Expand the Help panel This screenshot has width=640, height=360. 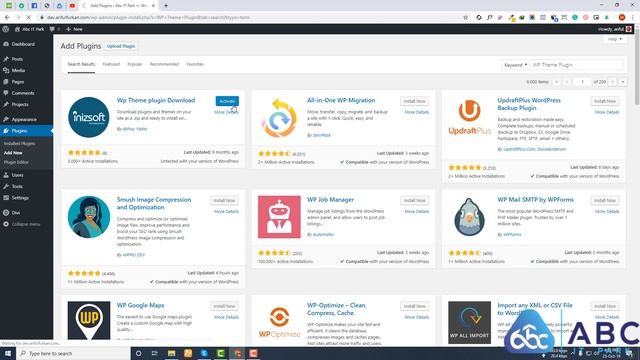pos(614,39)
